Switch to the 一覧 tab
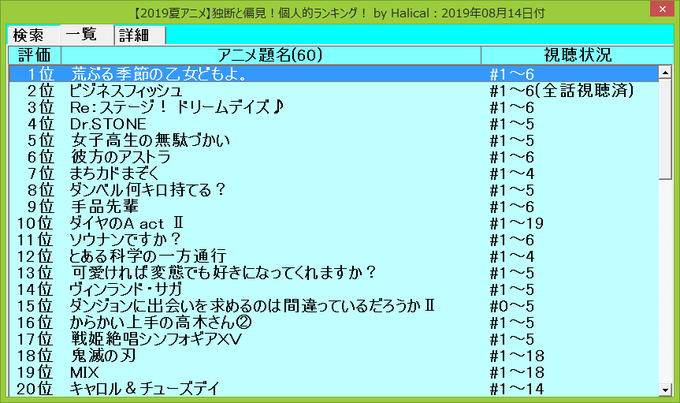The image size is (680, 403). click(87, 34)
